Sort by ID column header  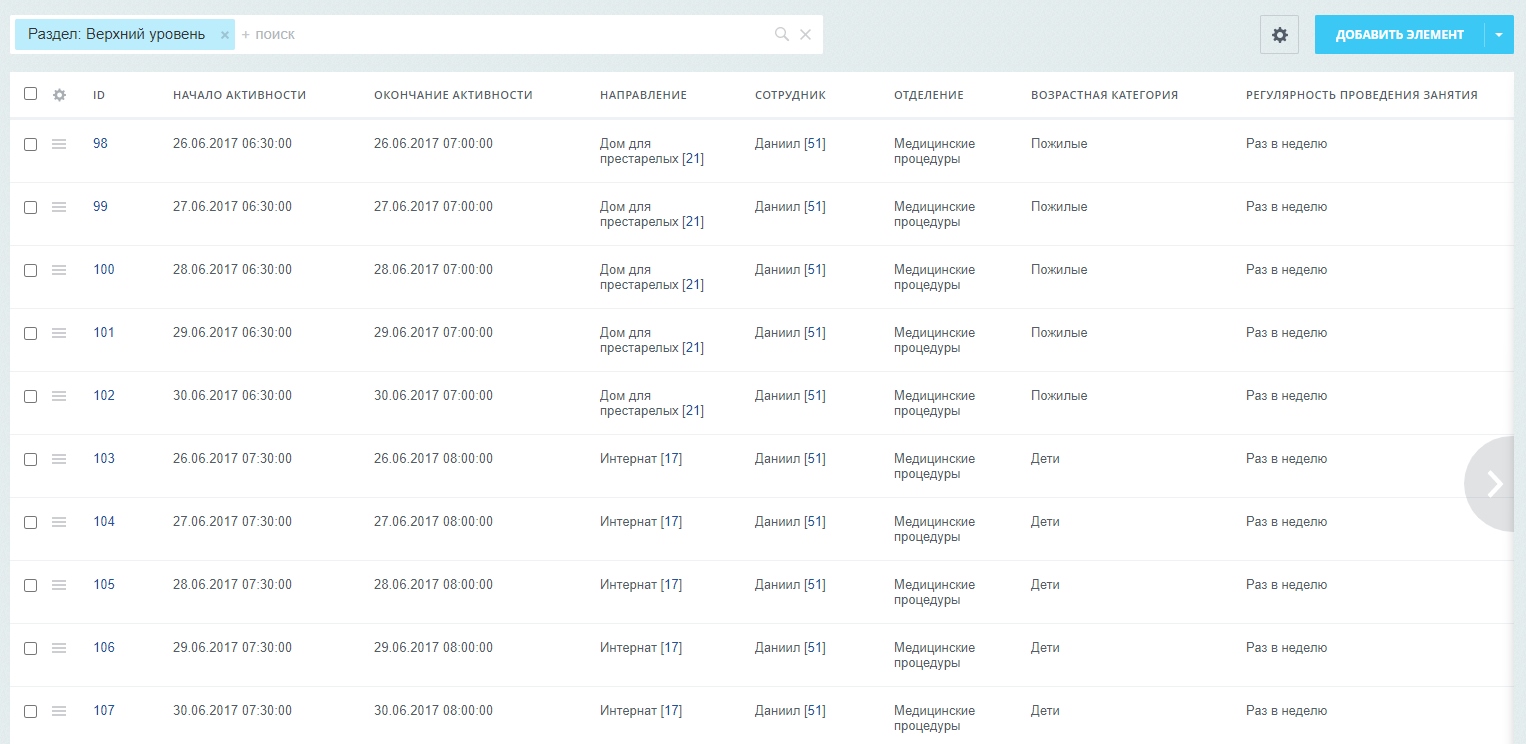99,95
